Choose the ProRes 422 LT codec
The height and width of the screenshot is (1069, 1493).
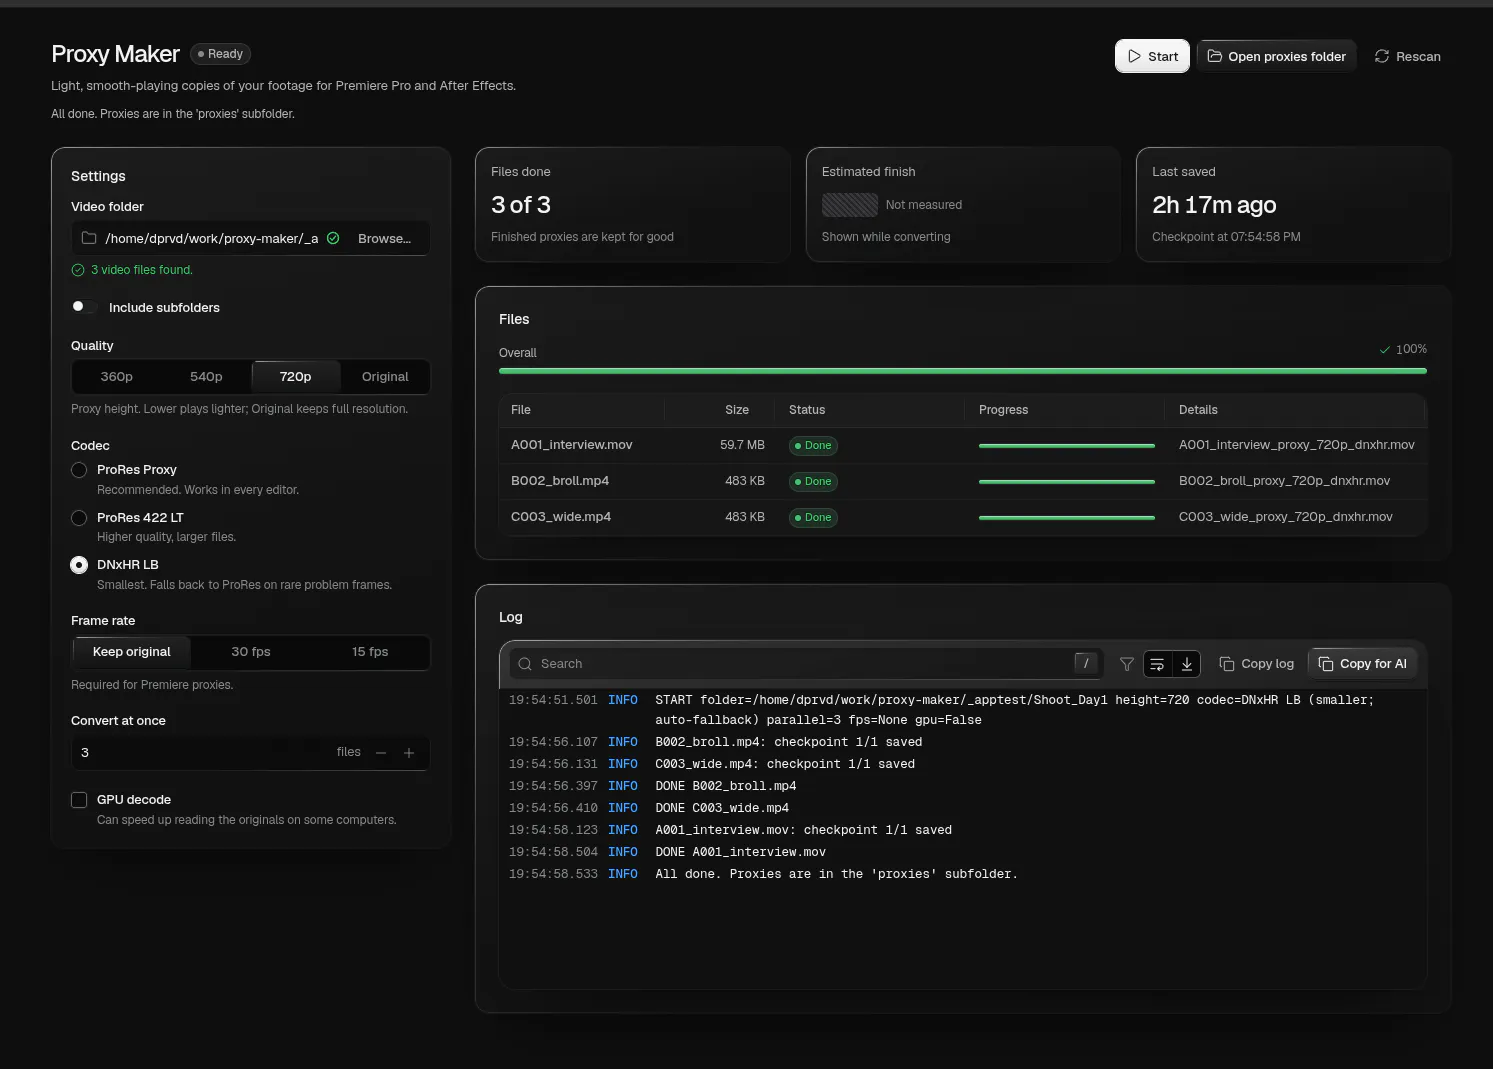pyautogui.click(x=79, y=518)
